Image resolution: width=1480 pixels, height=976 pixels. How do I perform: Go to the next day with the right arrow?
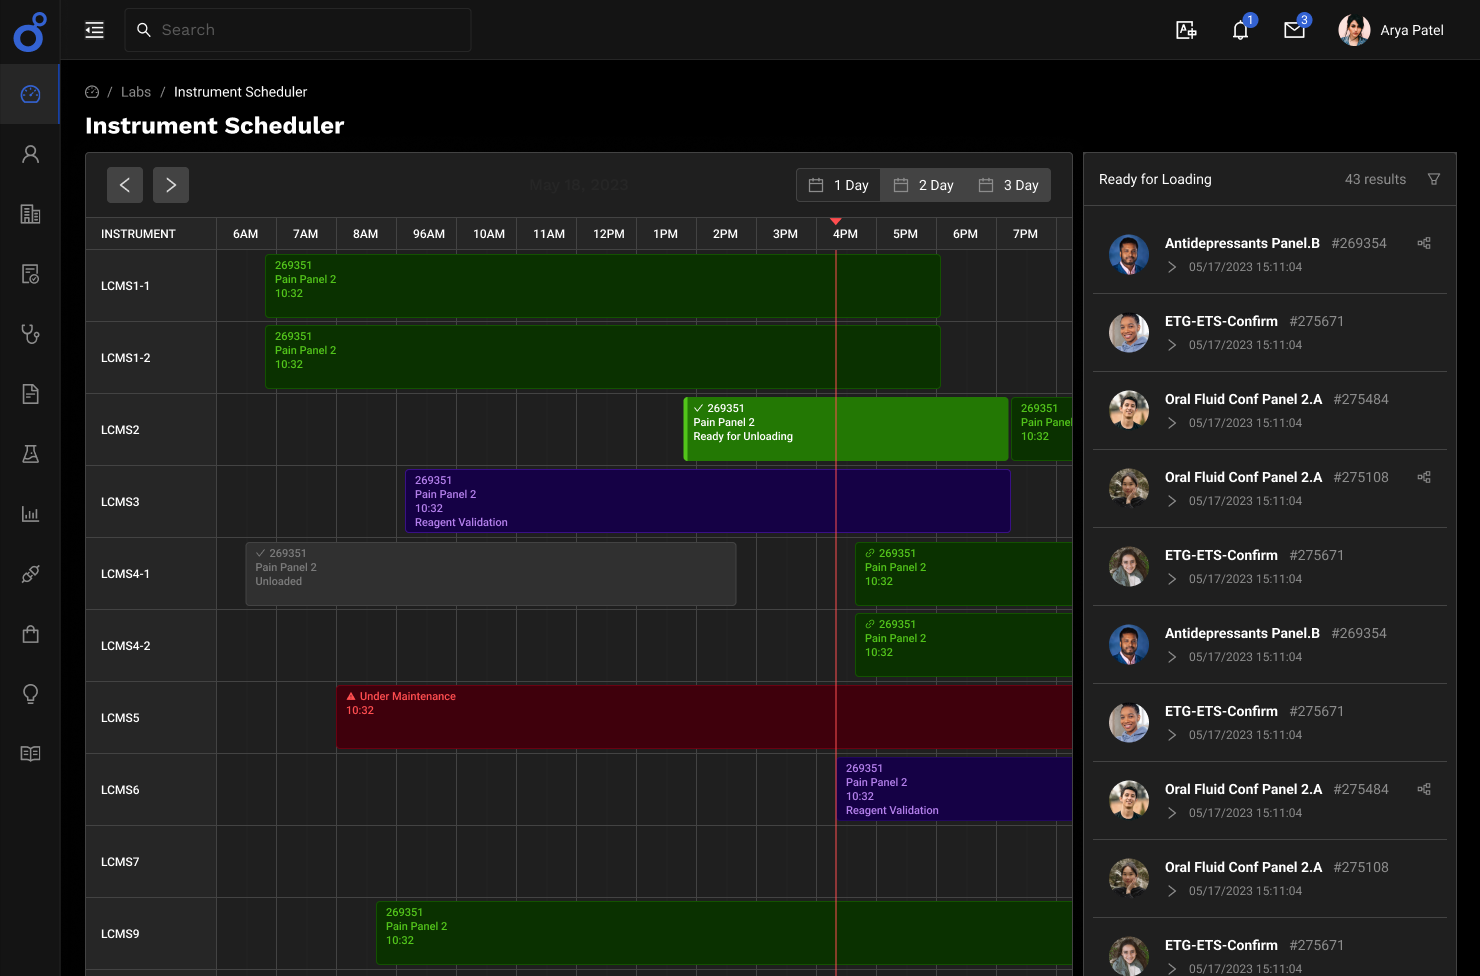click(171, 185)
